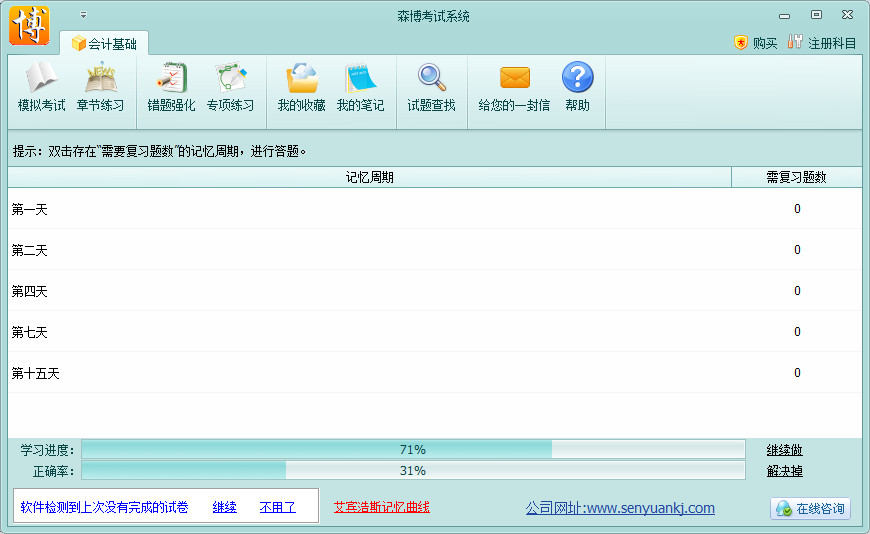This screenshot has width=870, height=534.
Task: Click 不用了 to dismiss unfinished paper
Action: [277, 507]
